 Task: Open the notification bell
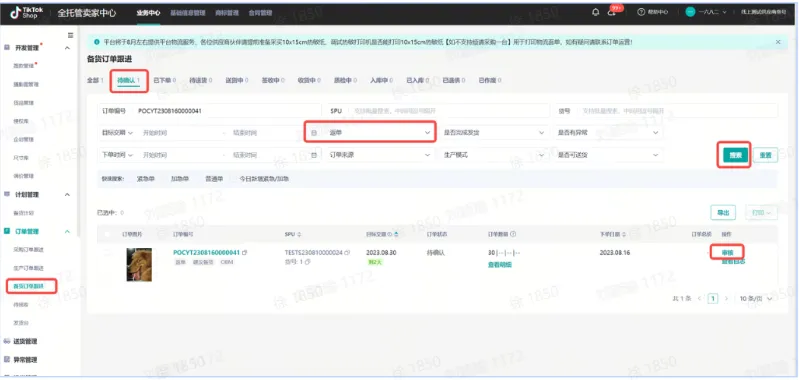(595, 12)
